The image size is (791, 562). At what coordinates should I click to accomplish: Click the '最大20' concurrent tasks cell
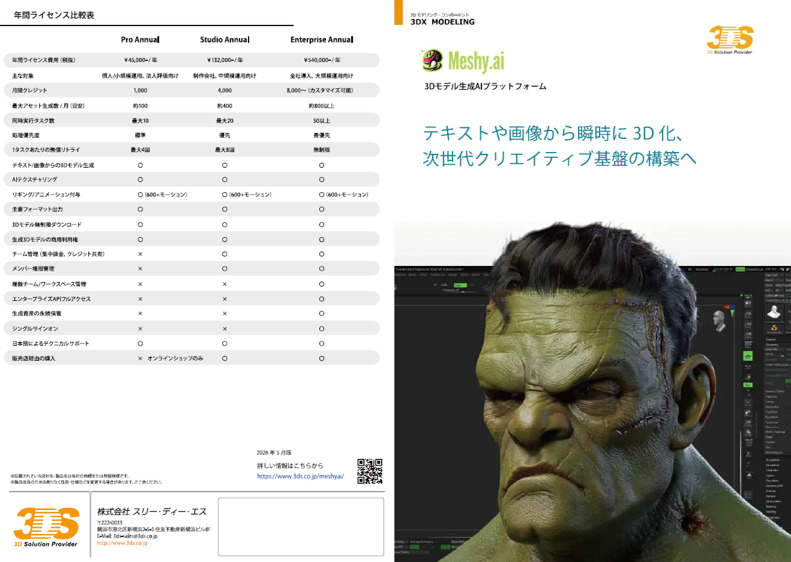point(224,121)
